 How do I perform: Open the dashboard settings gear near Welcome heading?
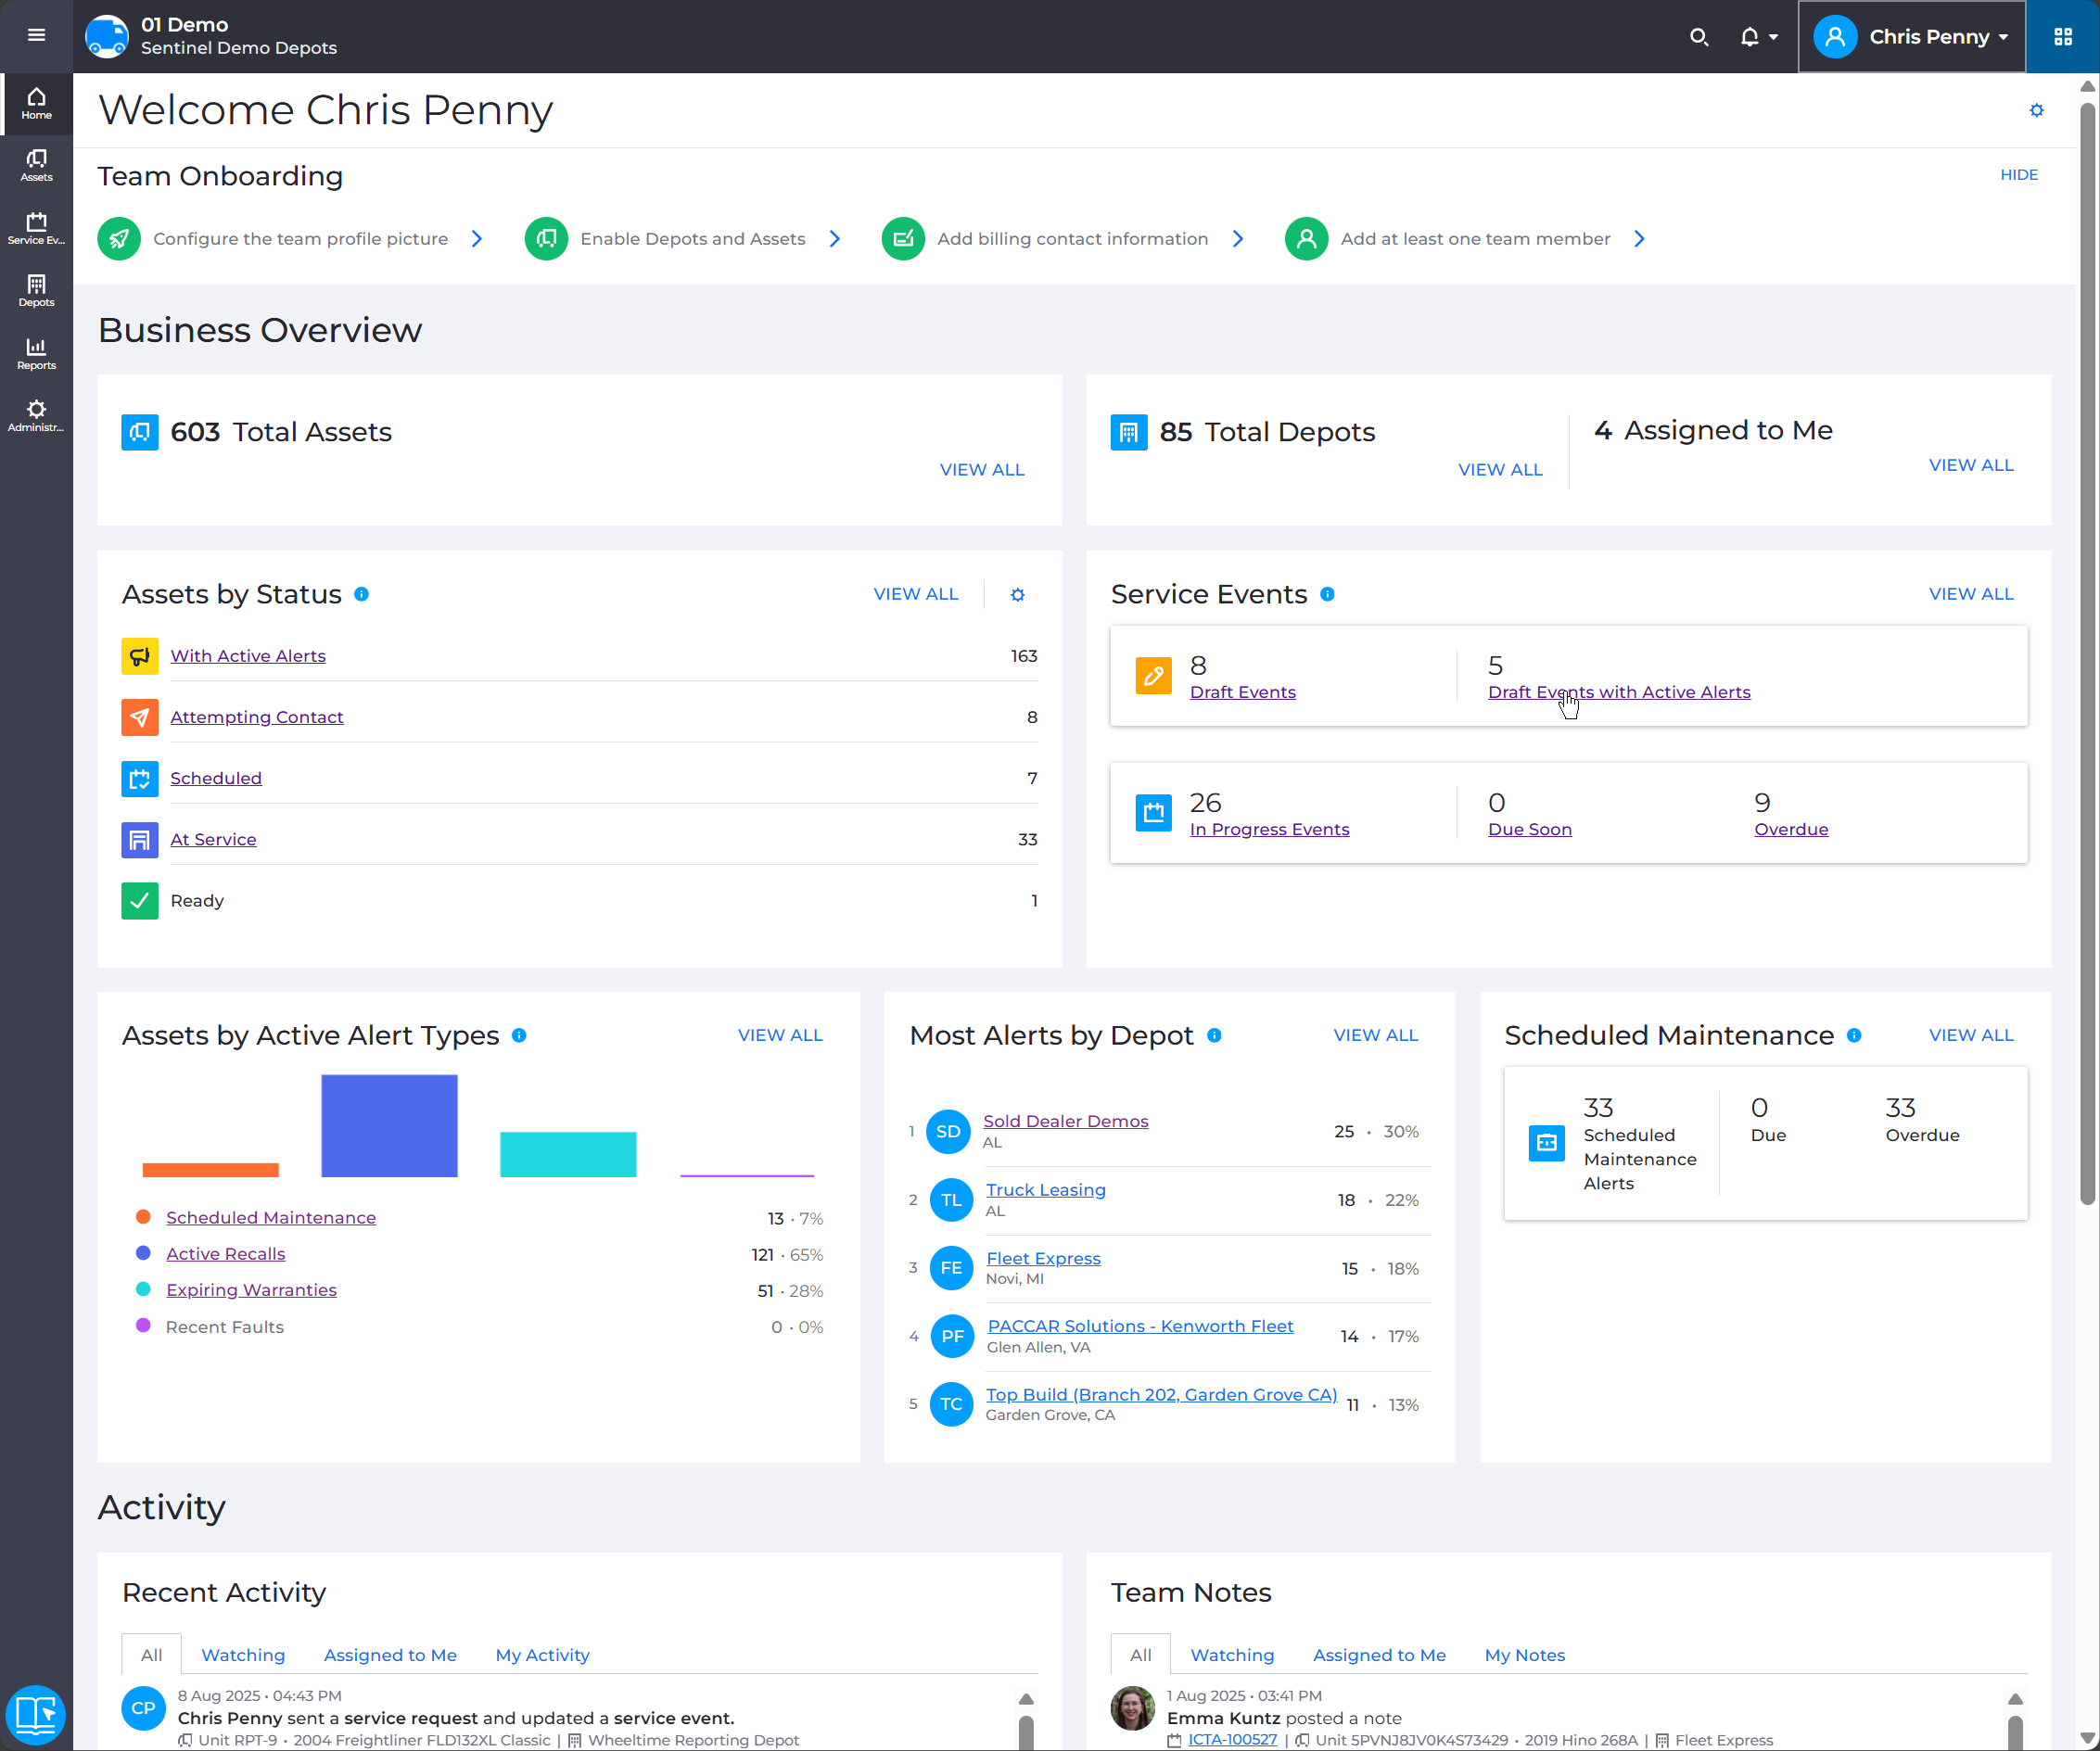click(x=2036, y=110)
